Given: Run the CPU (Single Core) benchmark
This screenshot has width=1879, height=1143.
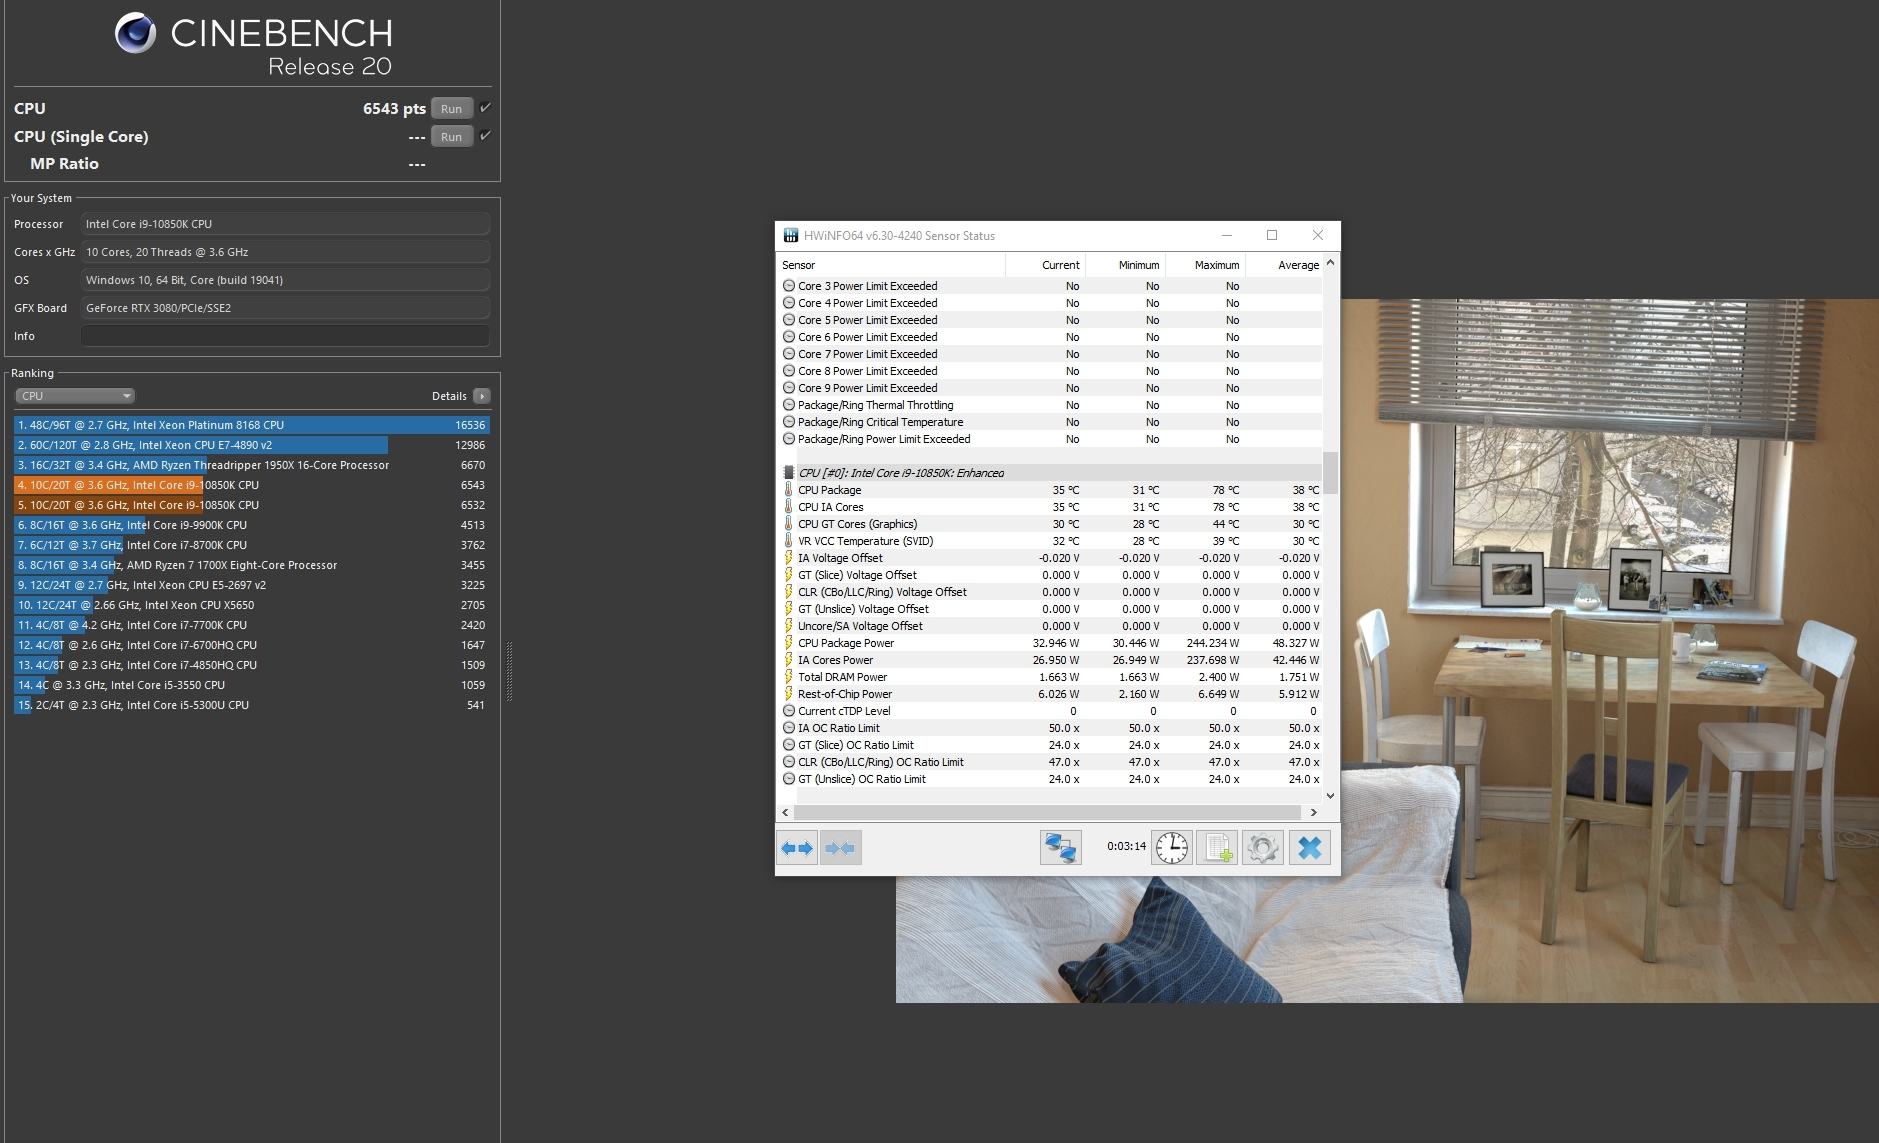Looking at the screenshot, I should 451,136.
